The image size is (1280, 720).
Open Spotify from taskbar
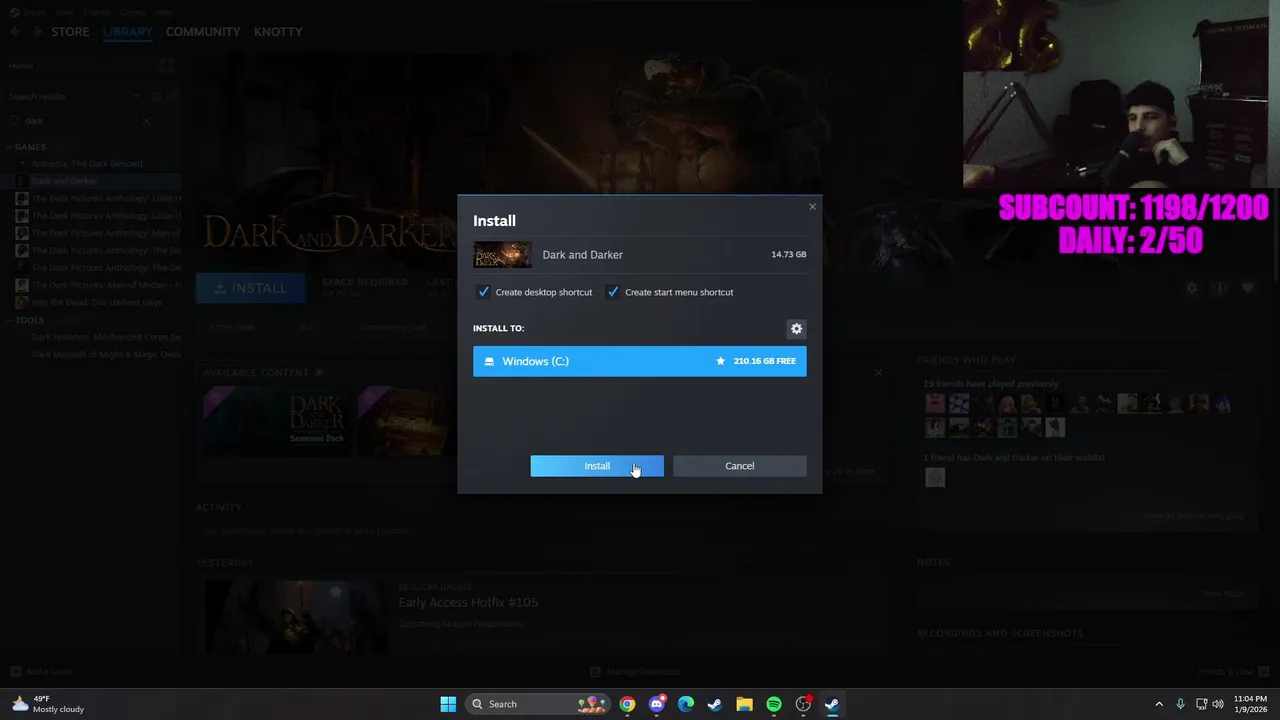(x=774, y=704)
